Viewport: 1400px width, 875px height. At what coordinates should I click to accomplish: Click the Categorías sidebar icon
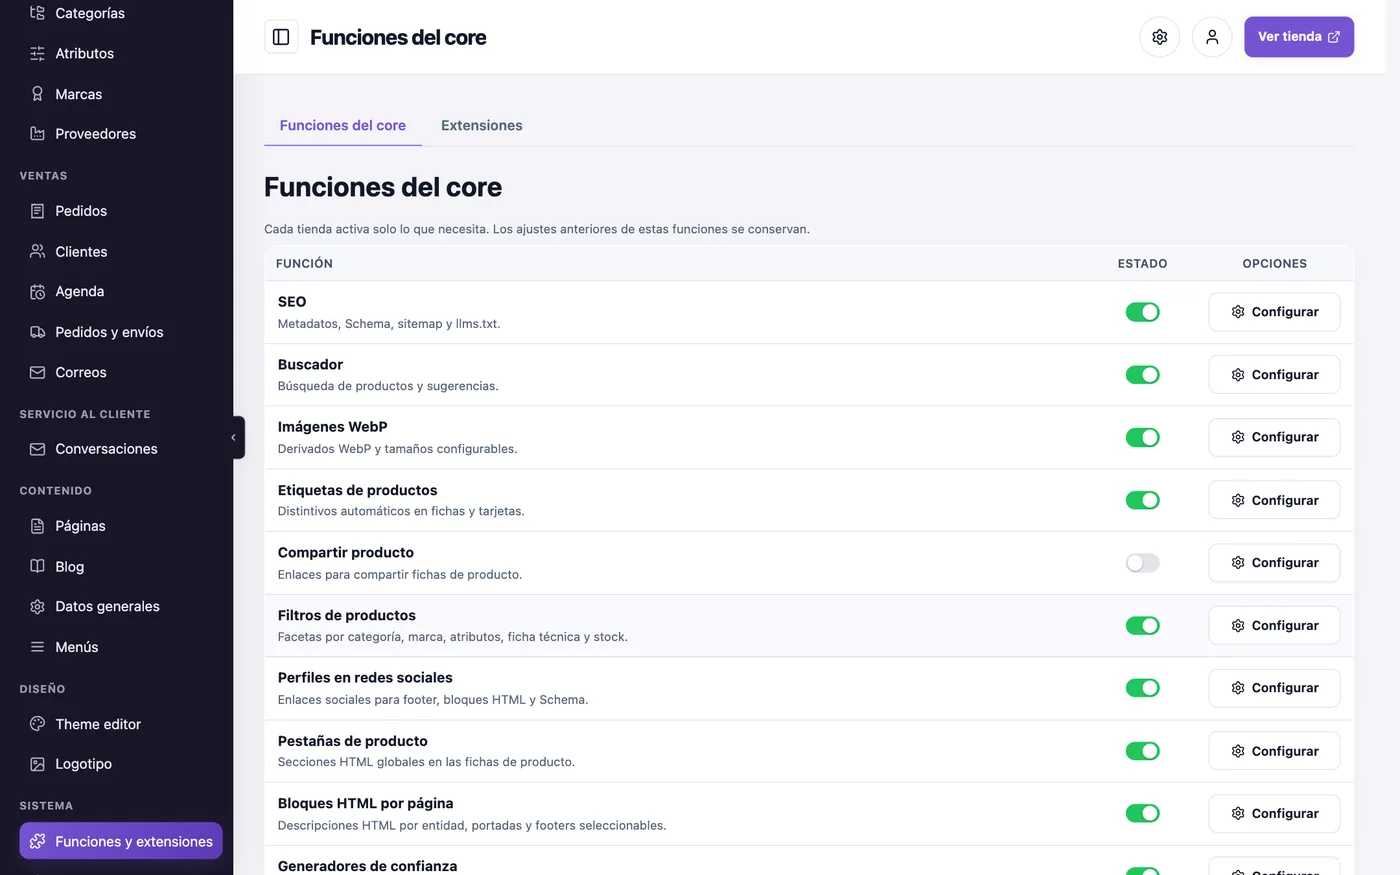tap(37, 13)
